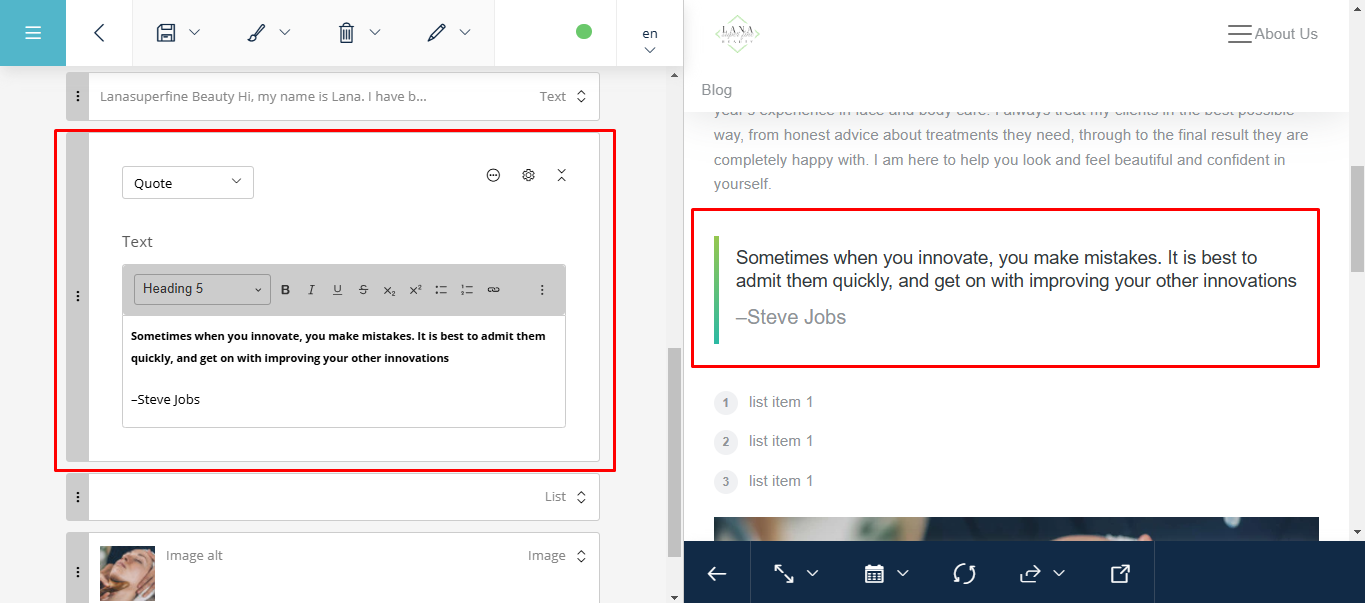1365x603 pixels.
Task: Open preview in new window
Action: point(1120,573)
